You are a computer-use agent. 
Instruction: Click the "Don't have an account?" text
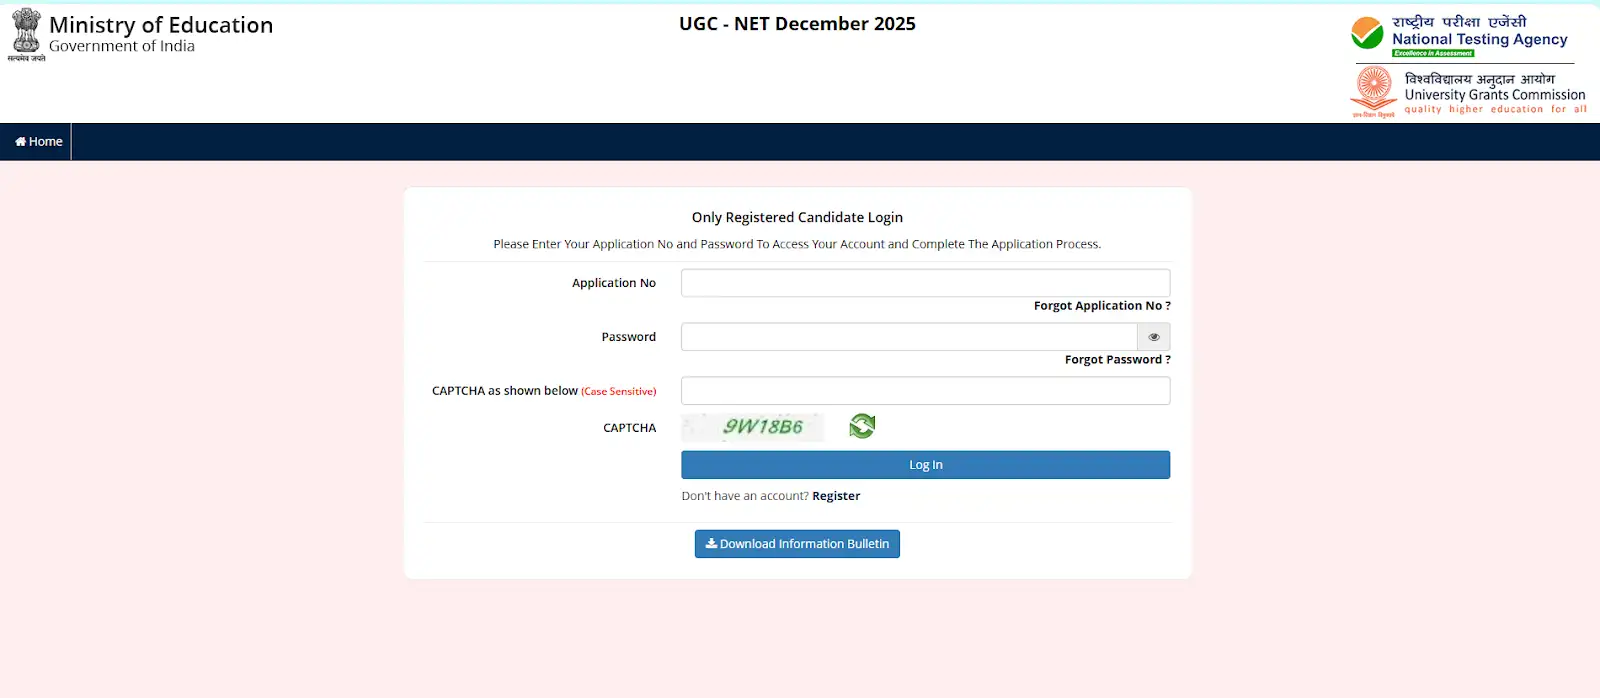(745, 496)
